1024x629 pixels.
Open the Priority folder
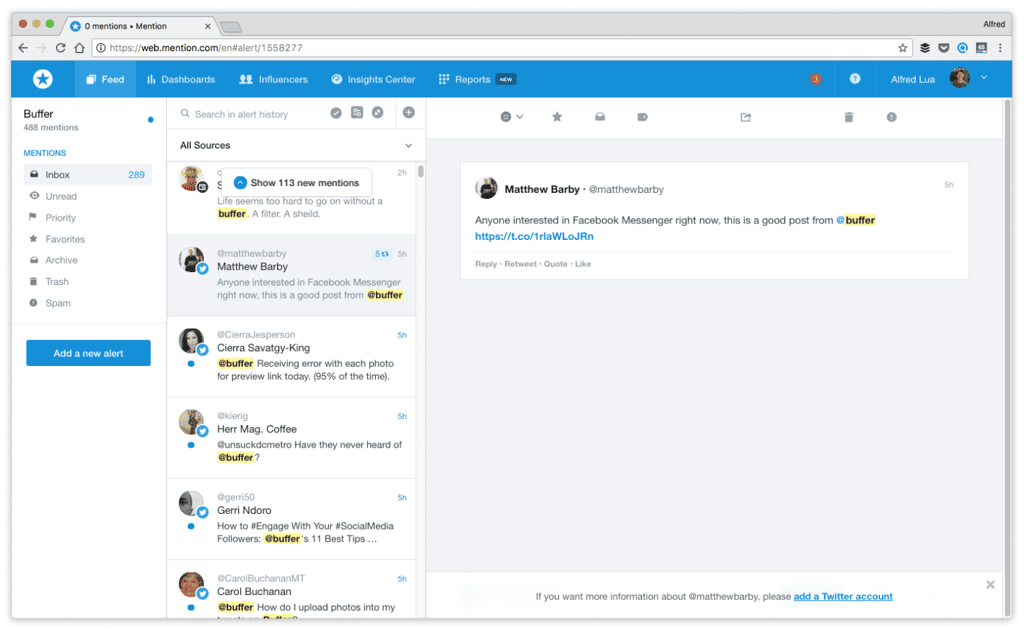88,218
